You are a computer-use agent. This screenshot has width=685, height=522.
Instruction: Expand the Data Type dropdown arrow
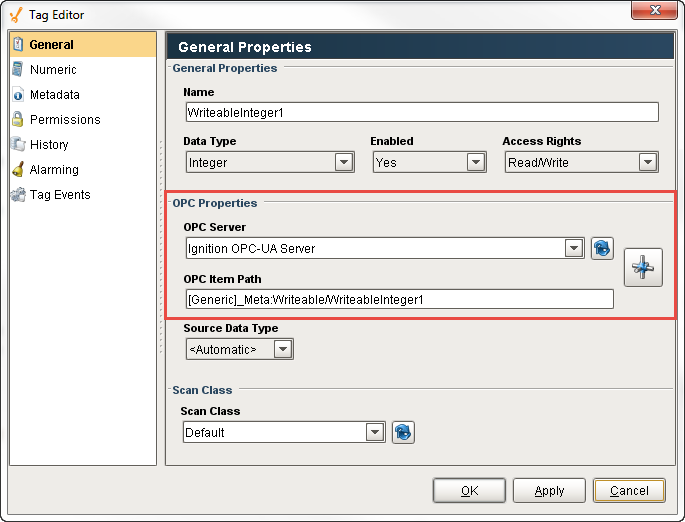click(x=344, y=162)
